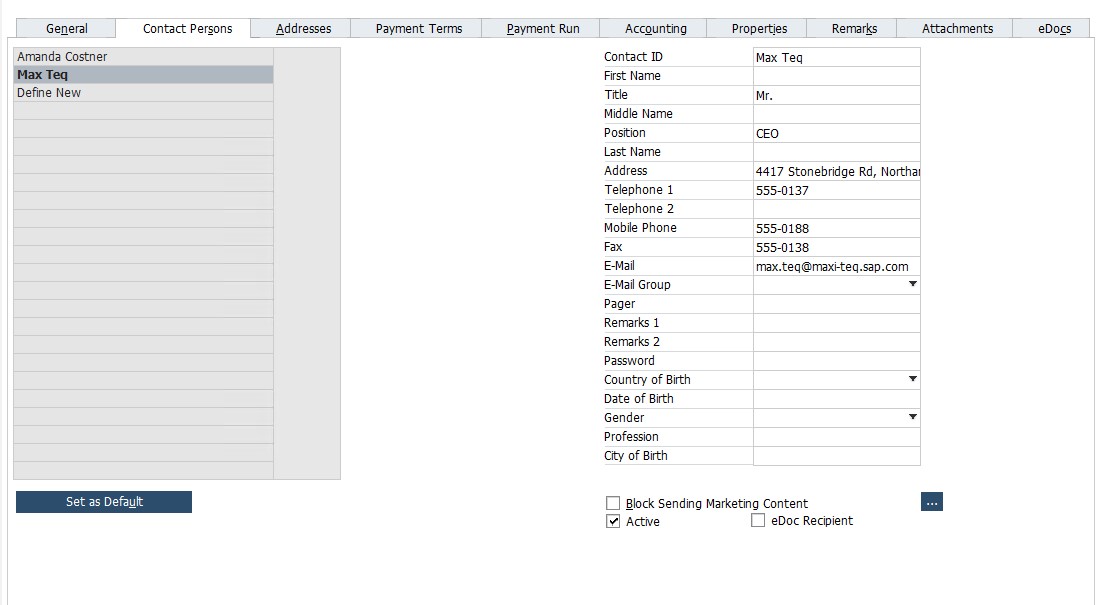The width and height of the screenshot is (1104, 605).
Task: Click the ellipsis browse button
Action: click(931, 502)
